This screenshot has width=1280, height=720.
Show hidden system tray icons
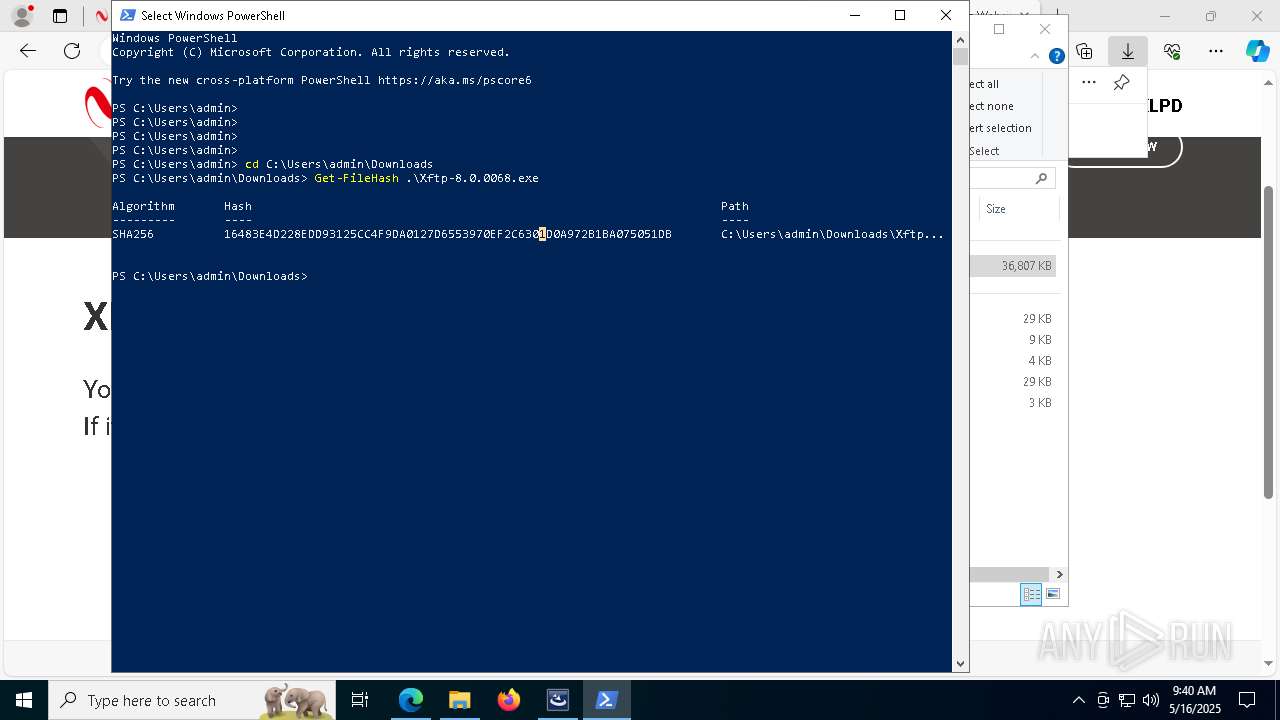pos(1078,700)
